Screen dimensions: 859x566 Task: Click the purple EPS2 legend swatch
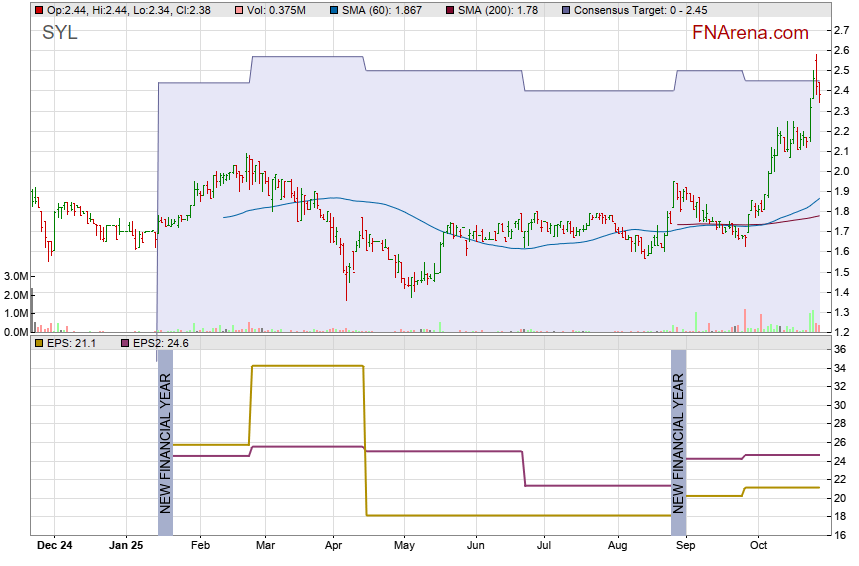click(x=124, y=343)
